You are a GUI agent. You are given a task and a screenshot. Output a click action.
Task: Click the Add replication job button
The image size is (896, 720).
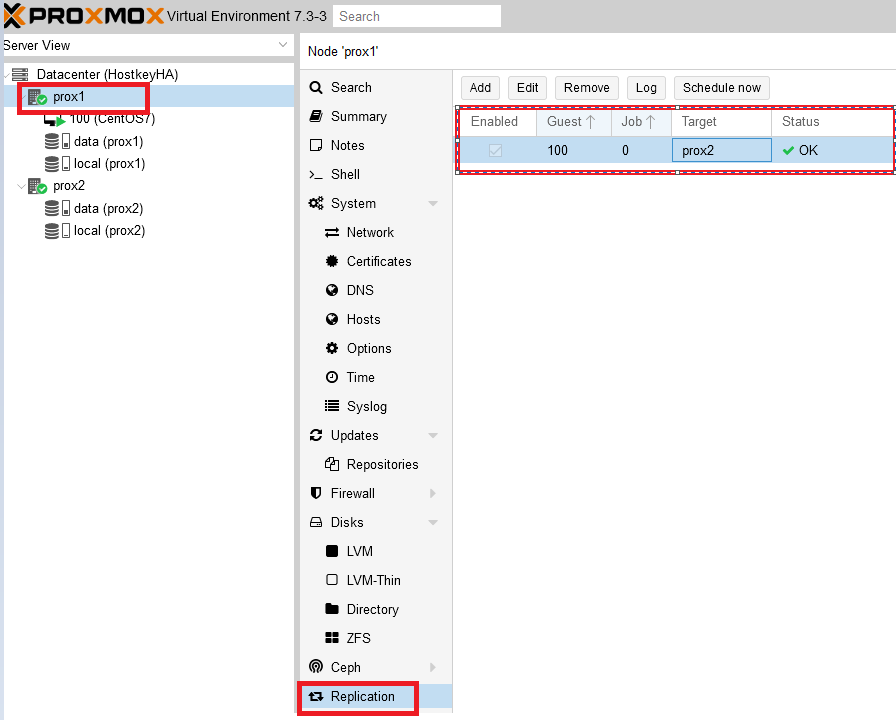[x=480, y=88]
